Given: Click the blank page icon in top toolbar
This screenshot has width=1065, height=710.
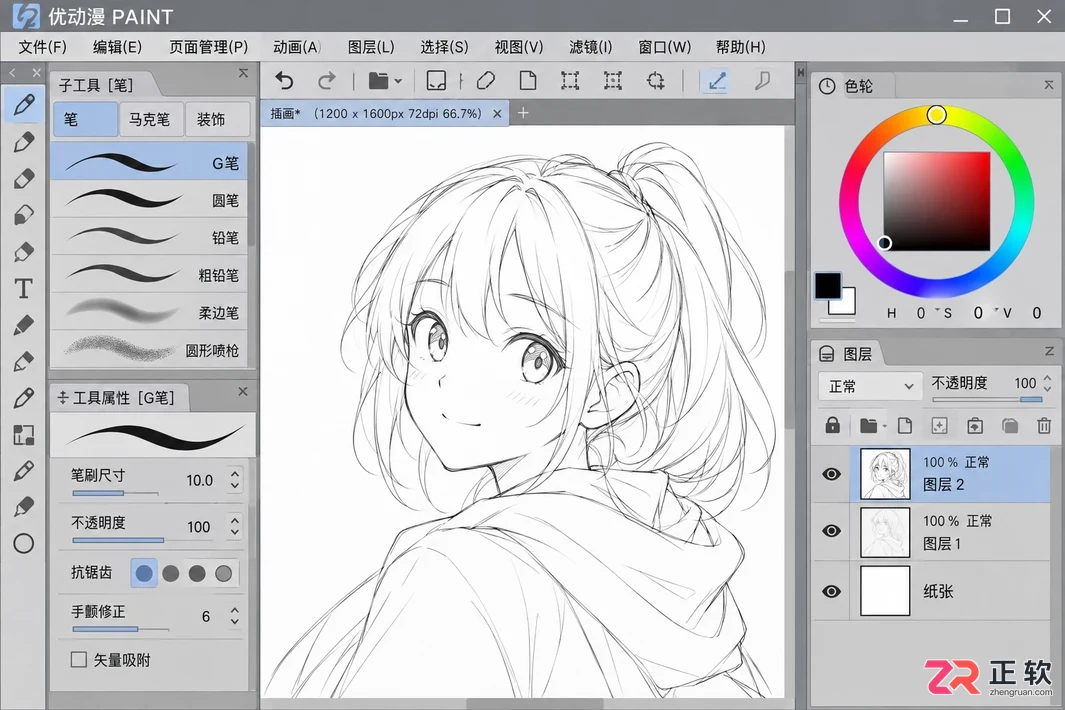Looking at the screenshot, I should (528, 81).
